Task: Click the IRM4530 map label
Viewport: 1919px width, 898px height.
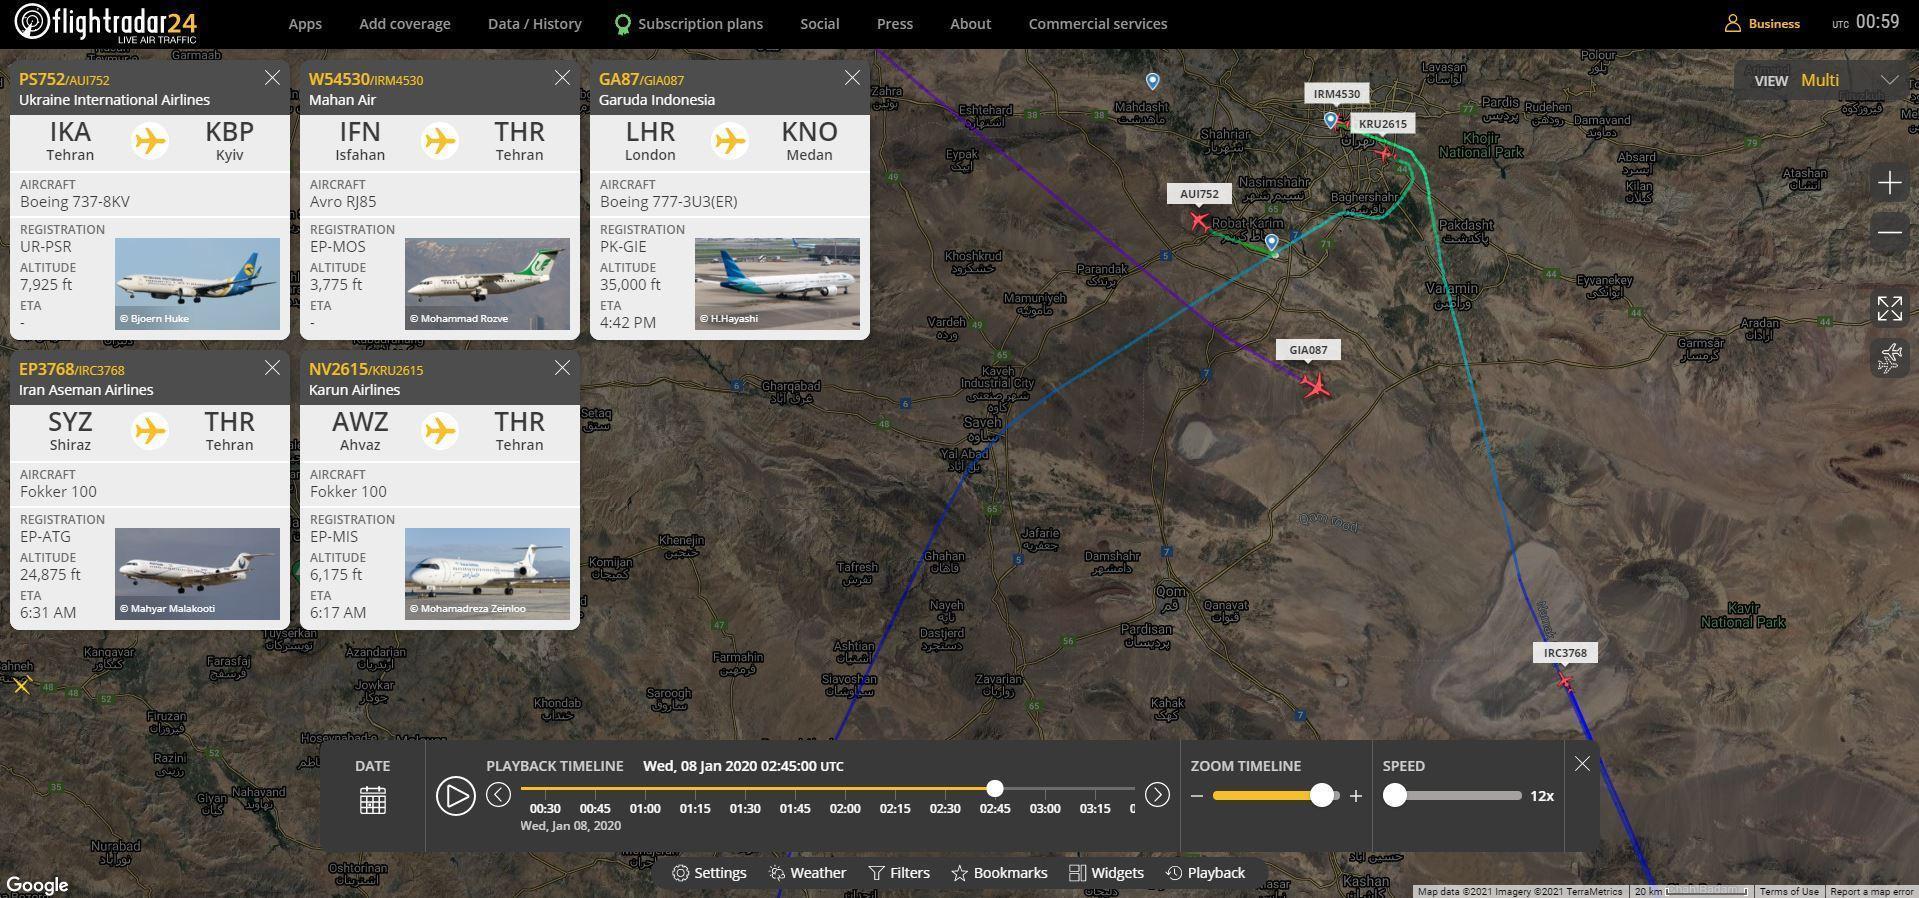Action: [1337, 94]
